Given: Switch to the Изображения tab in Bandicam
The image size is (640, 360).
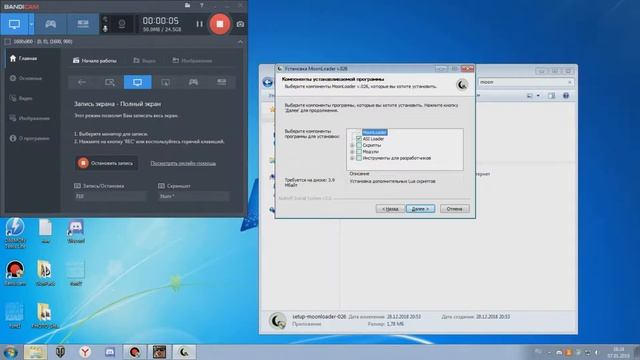Looking at the screenshot, I should [x=192, y=60].
